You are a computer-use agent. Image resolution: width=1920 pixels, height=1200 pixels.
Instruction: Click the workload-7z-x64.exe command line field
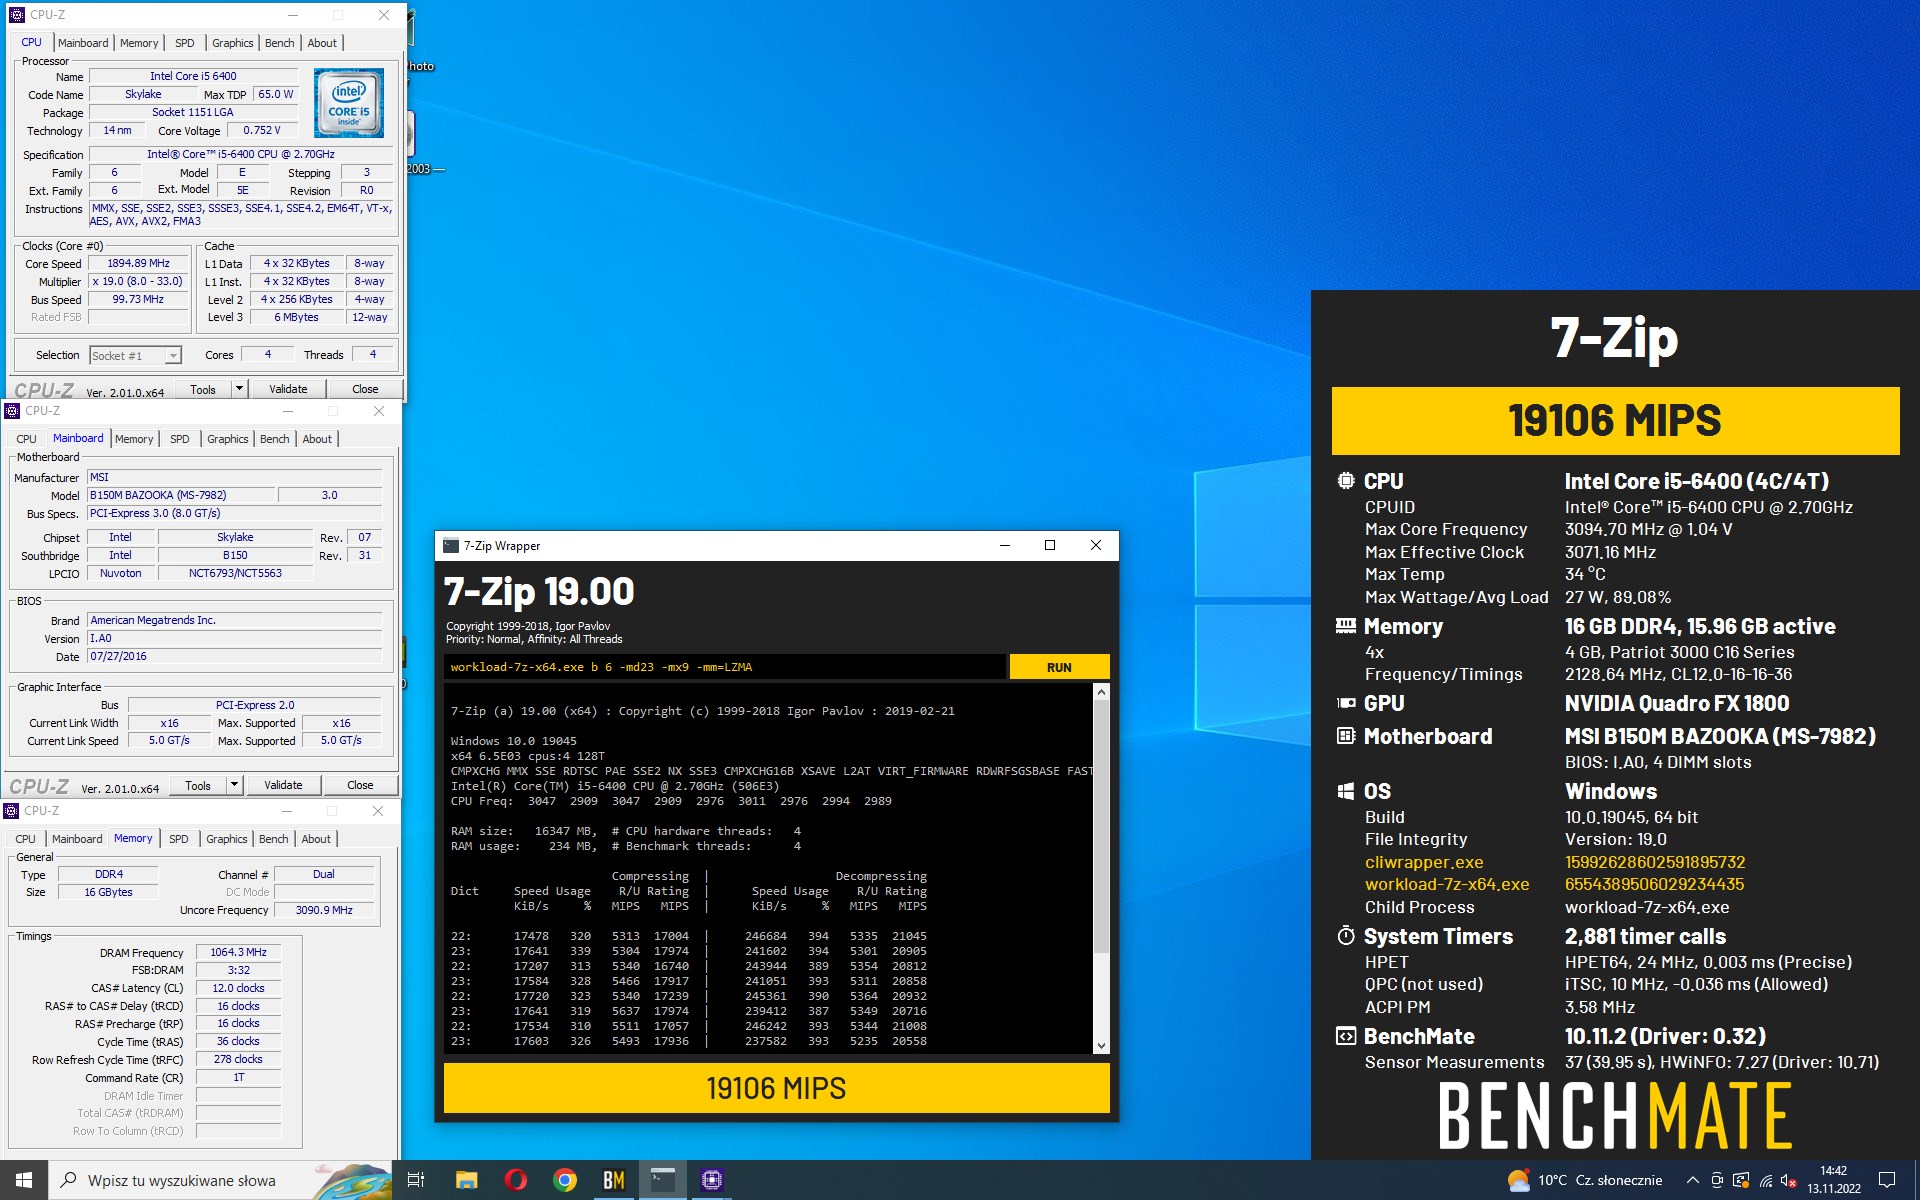pyautogui.click(x=725, y=667)
